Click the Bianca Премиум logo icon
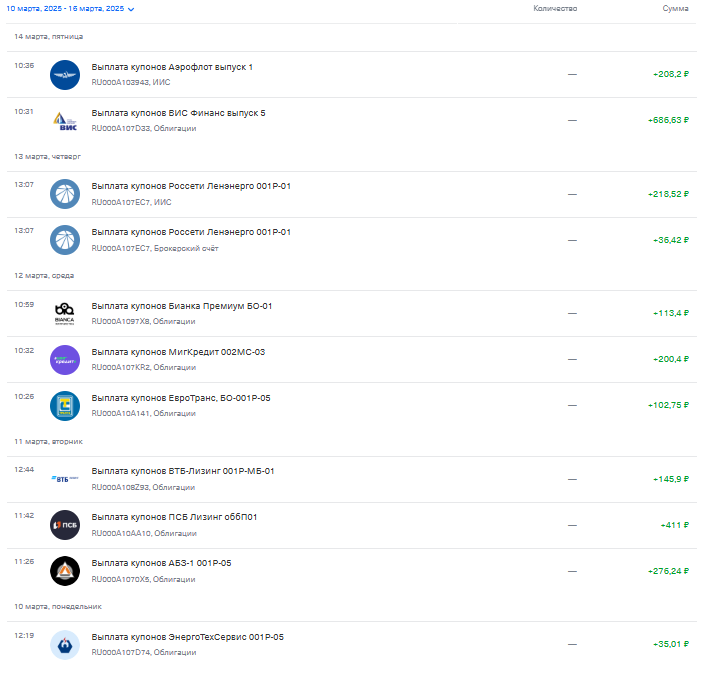The height and width of the screenshot is (674, 705). tap(65, 313)
